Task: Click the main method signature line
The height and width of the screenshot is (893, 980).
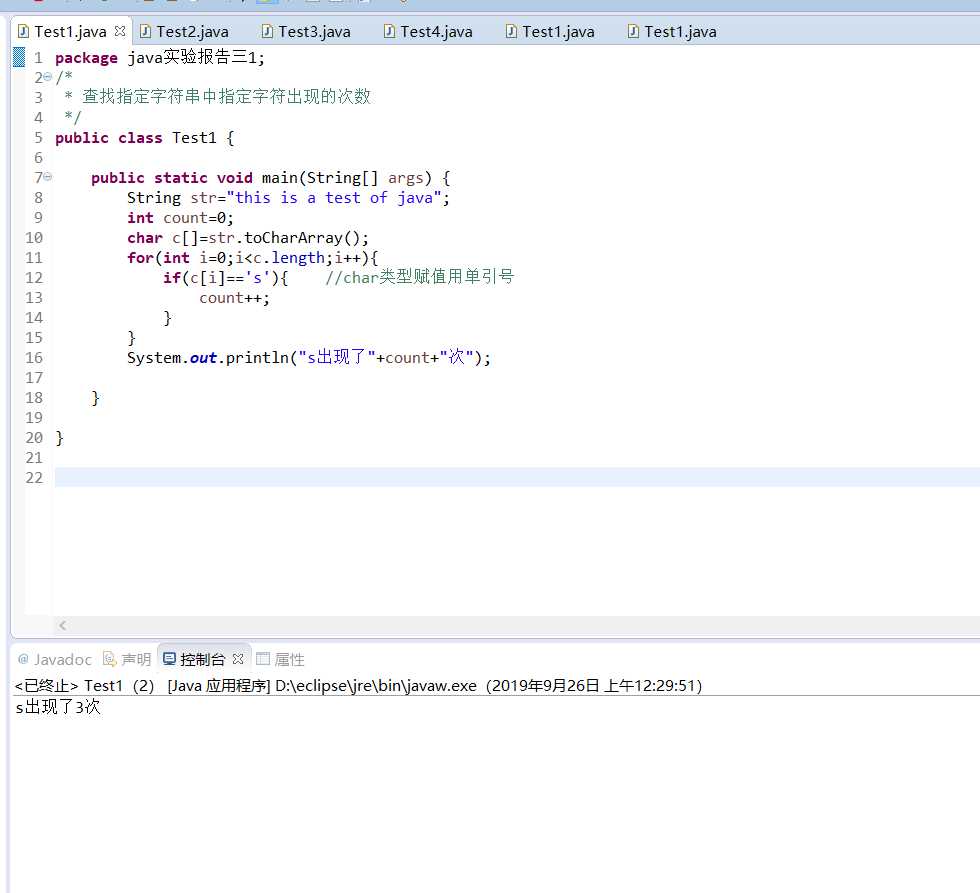Action: pos(270,177)
